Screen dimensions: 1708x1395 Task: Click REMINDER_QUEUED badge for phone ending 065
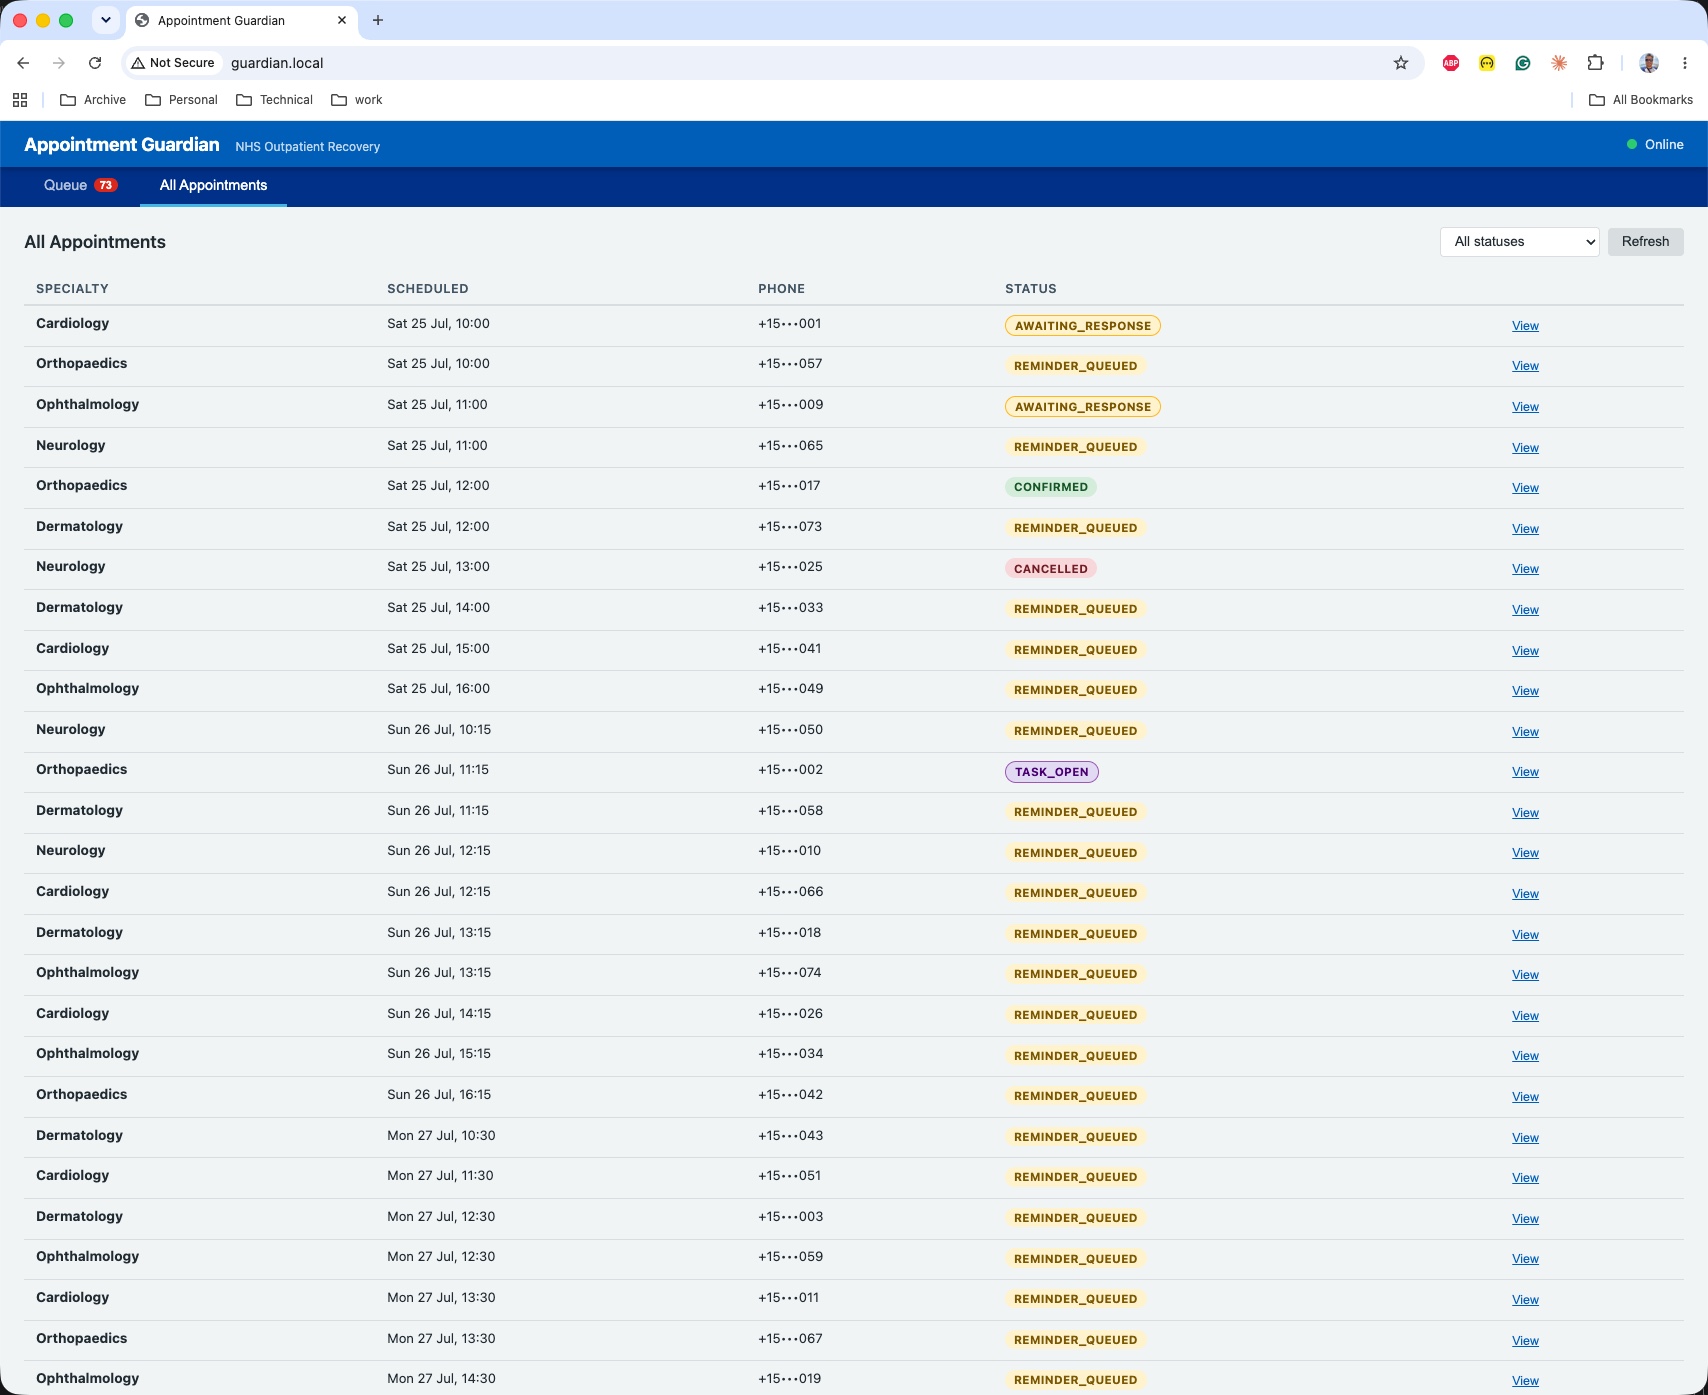[1075, 447]
